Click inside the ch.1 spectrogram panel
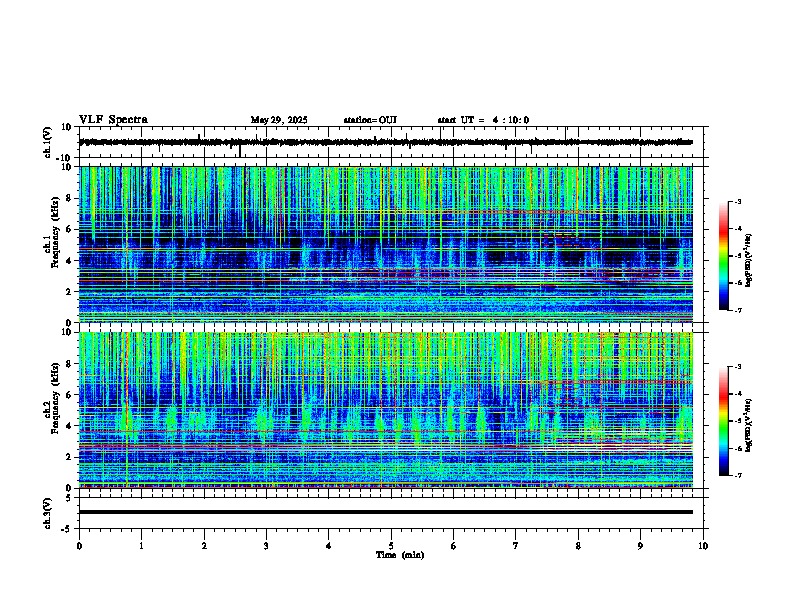The width and height of the screenshot is (792, 612). (x=386, y=244)
